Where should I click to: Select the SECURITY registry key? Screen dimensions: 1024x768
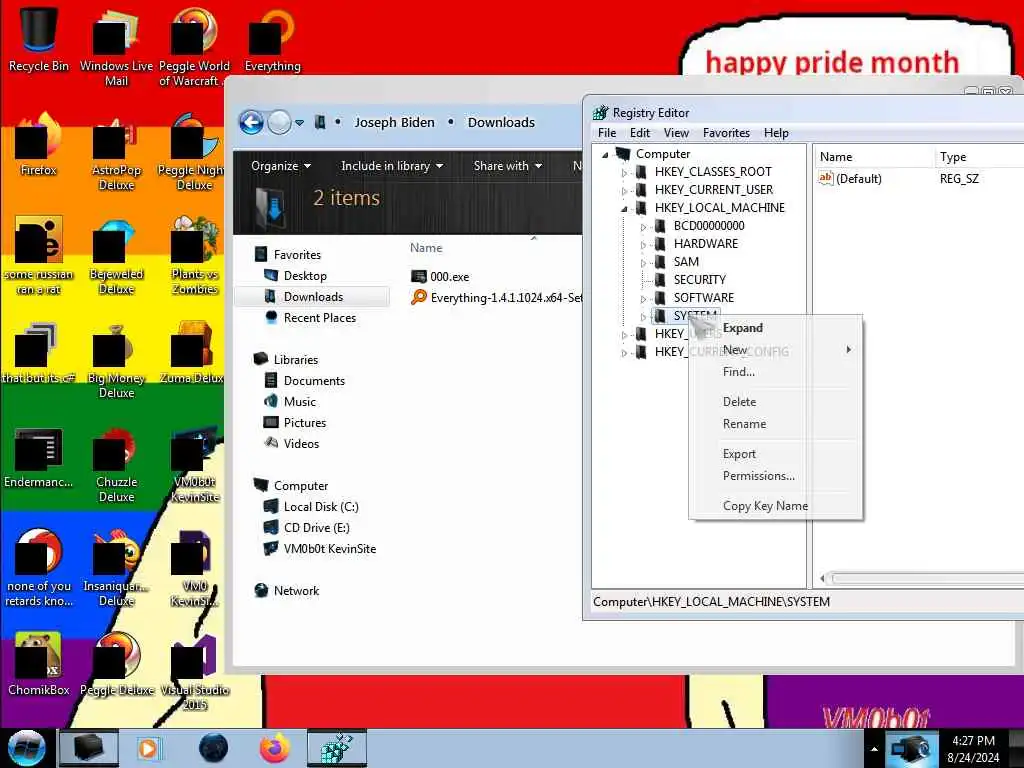pos(699,280)
